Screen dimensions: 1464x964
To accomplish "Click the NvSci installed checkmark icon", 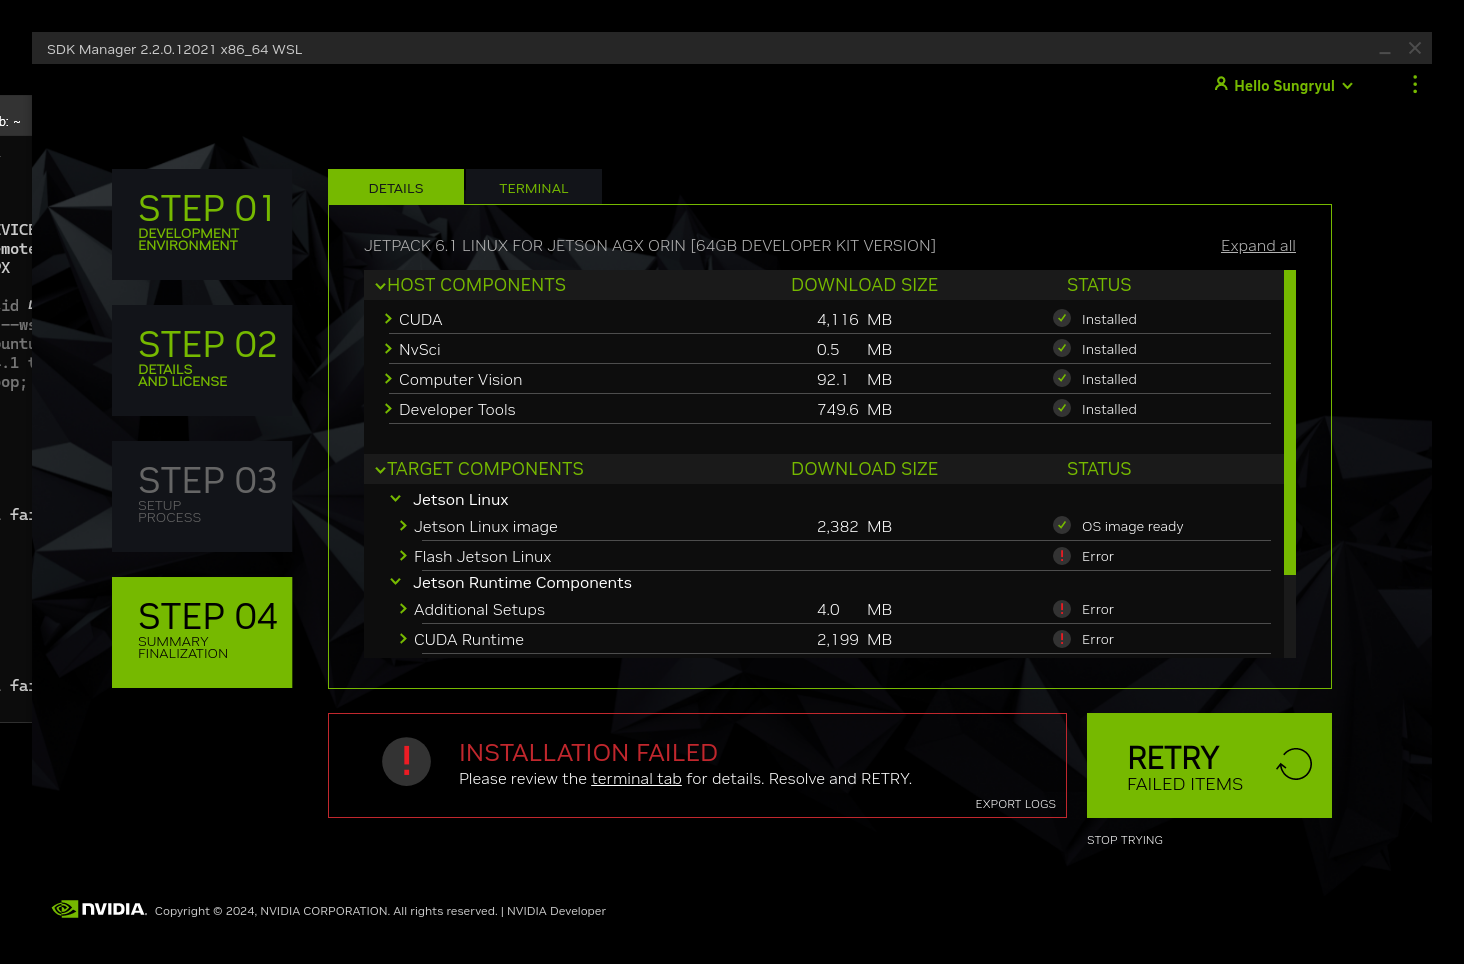I will click(1062, 348).
